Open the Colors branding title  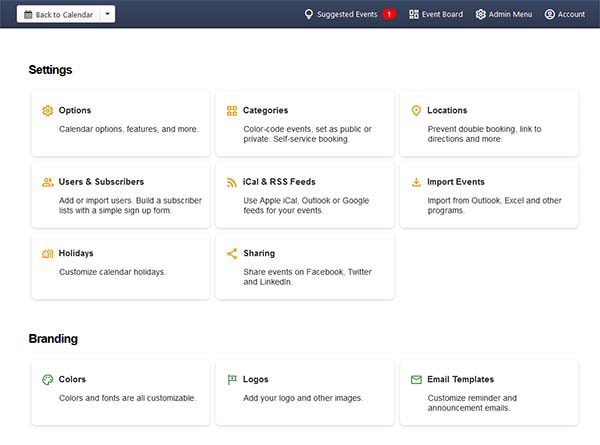(72, 379)
